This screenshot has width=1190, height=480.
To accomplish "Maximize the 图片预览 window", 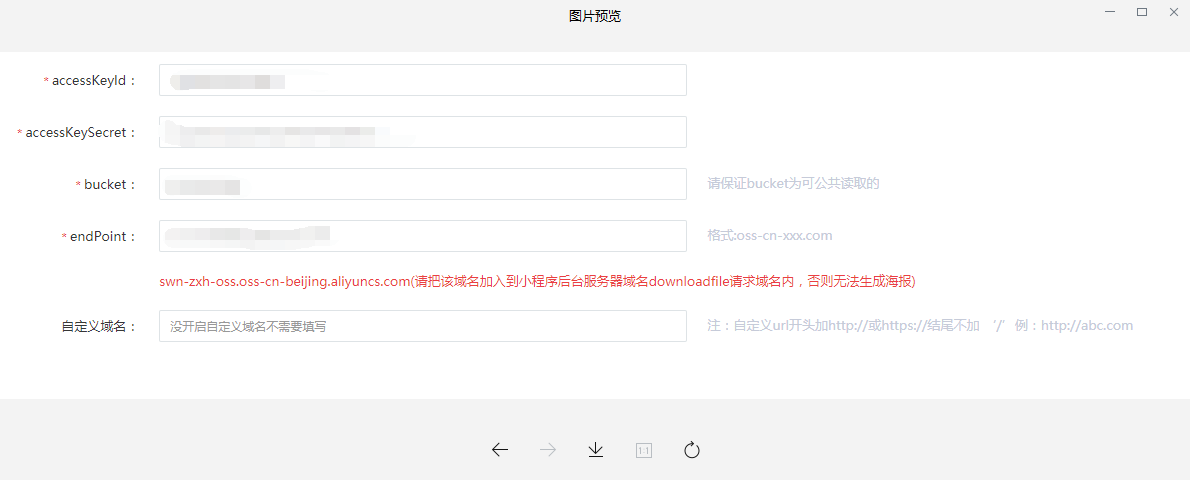I will pos(1142,12).
